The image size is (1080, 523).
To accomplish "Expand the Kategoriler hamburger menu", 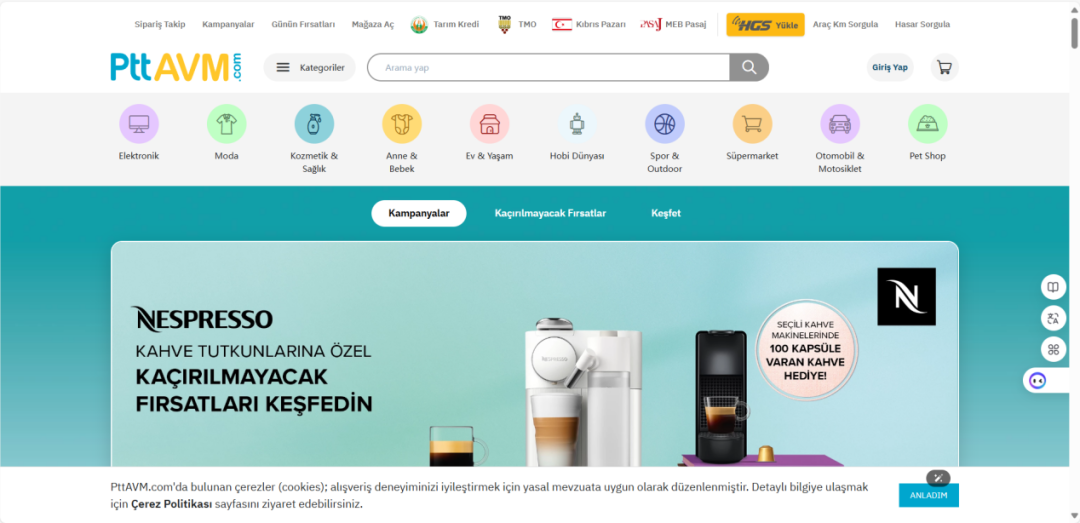I will click(x=310, y=68).
